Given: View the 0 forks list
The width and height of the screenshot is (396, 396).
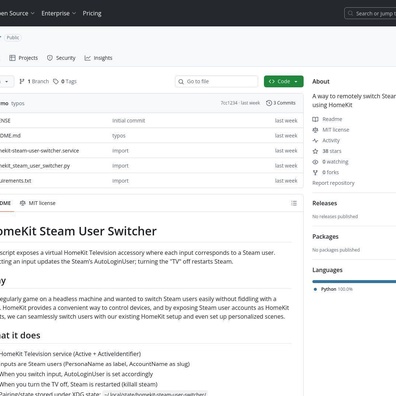Looking at the screenshot, I should (x=330, y=172).
